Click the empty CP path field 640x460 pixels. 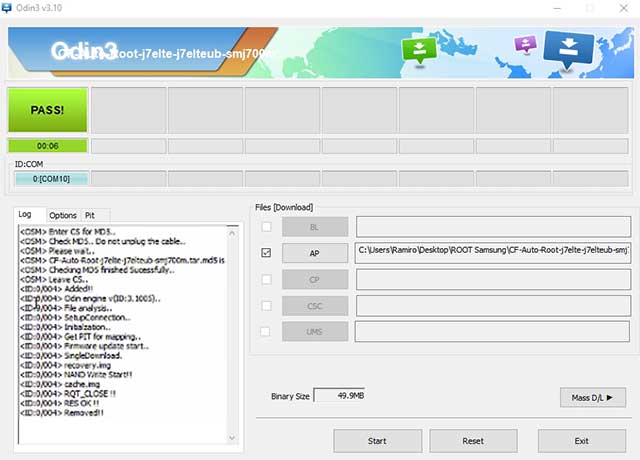[493, 280]
